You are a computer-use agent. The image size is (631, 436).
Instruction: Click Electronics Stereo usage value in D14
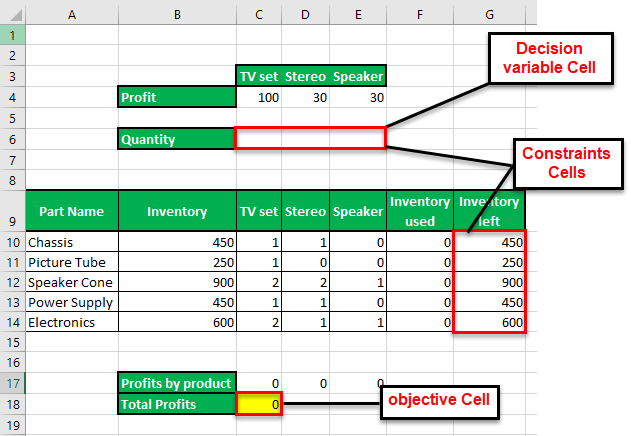[305, 322]
